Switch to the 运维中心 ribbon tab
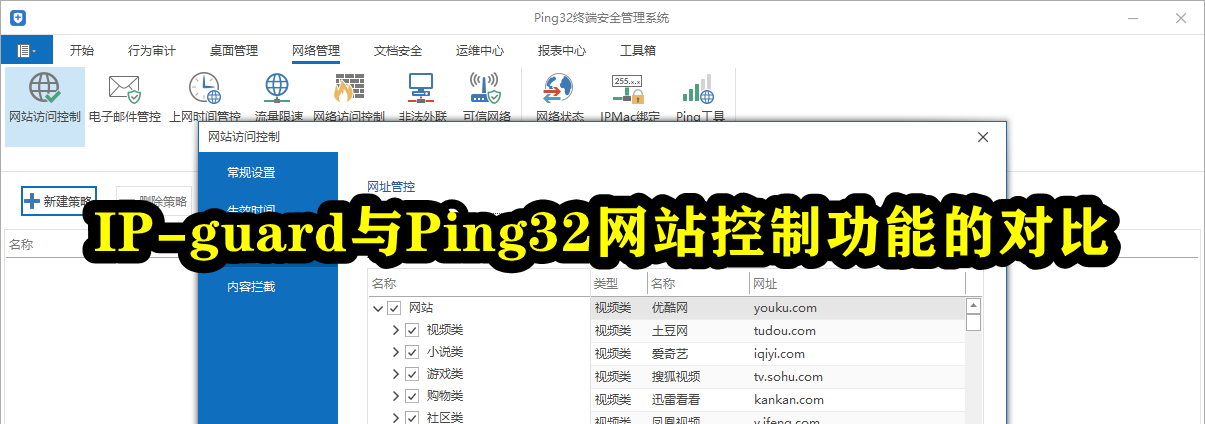Viewport: 1205px width, 424px height. [480, 51]
